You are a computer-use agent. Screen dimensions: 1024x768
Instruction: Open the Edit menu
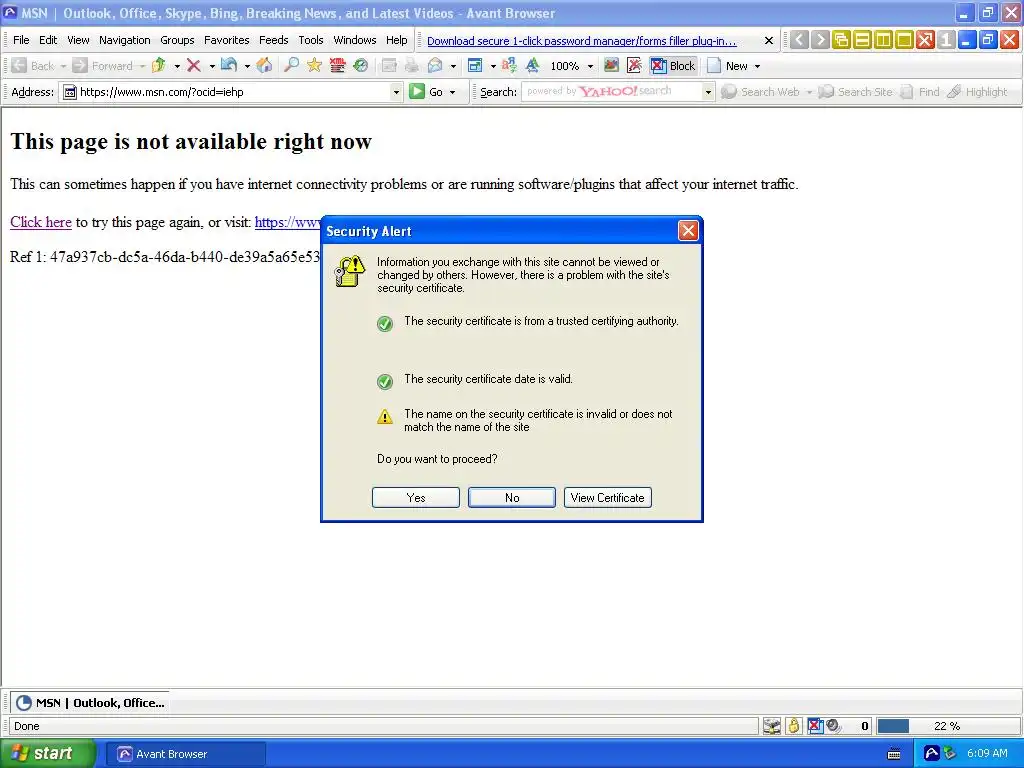48,40
